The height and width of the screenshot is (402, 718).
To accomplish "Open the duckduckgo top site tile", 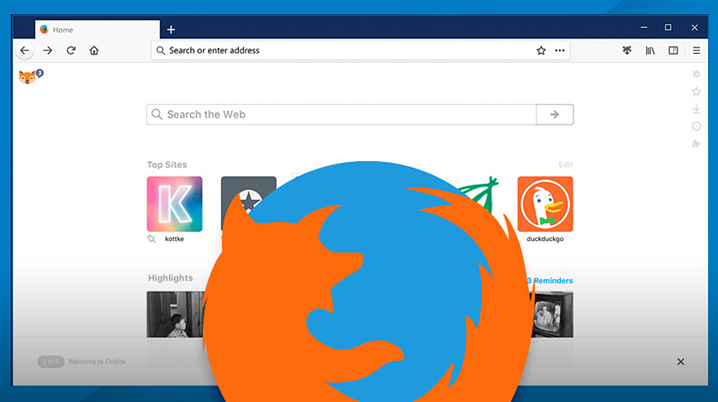I will coord(545,204).
